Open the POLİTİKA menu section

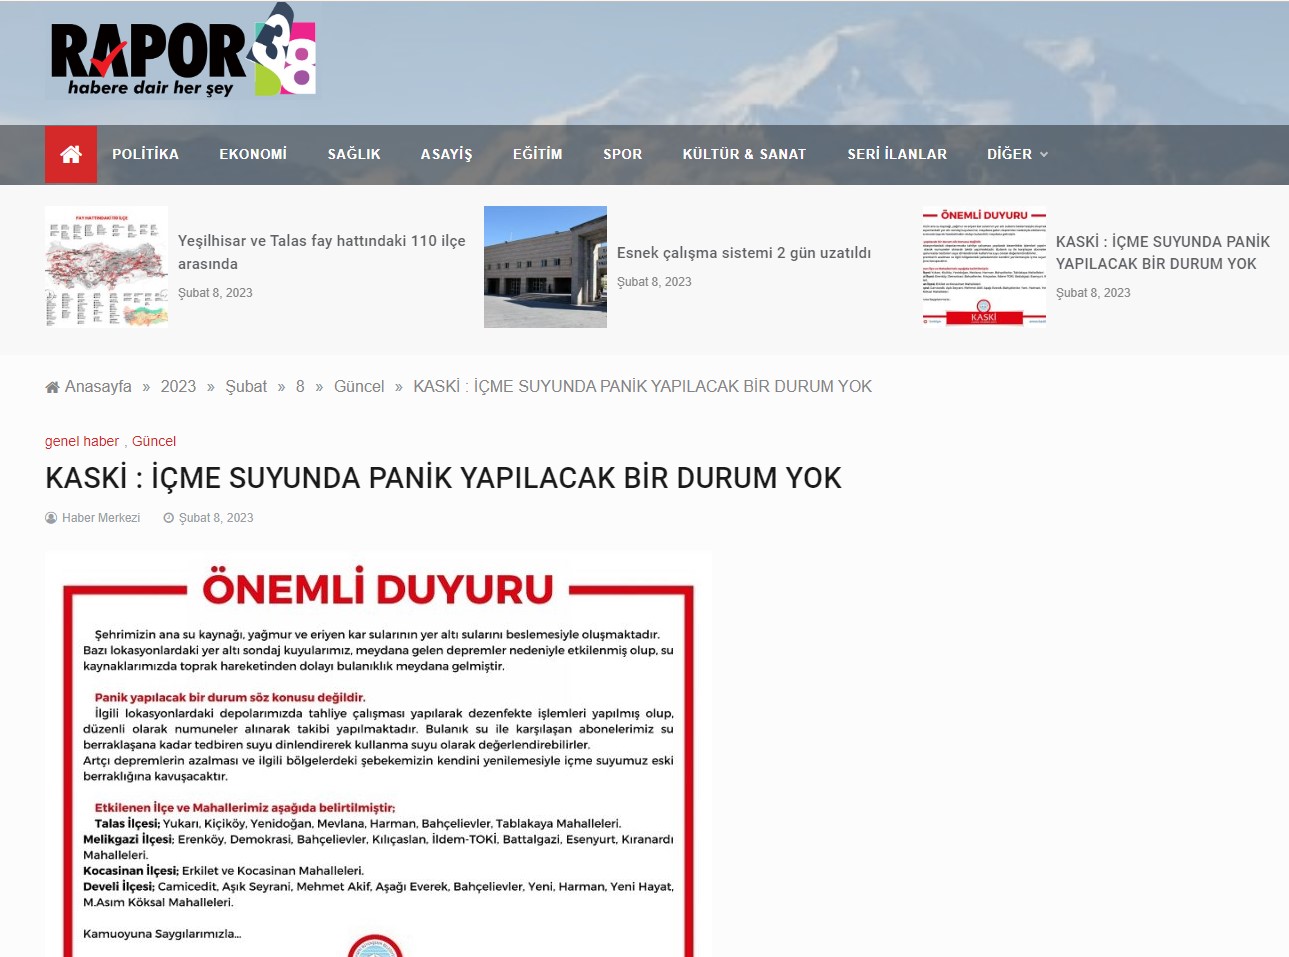145,154
